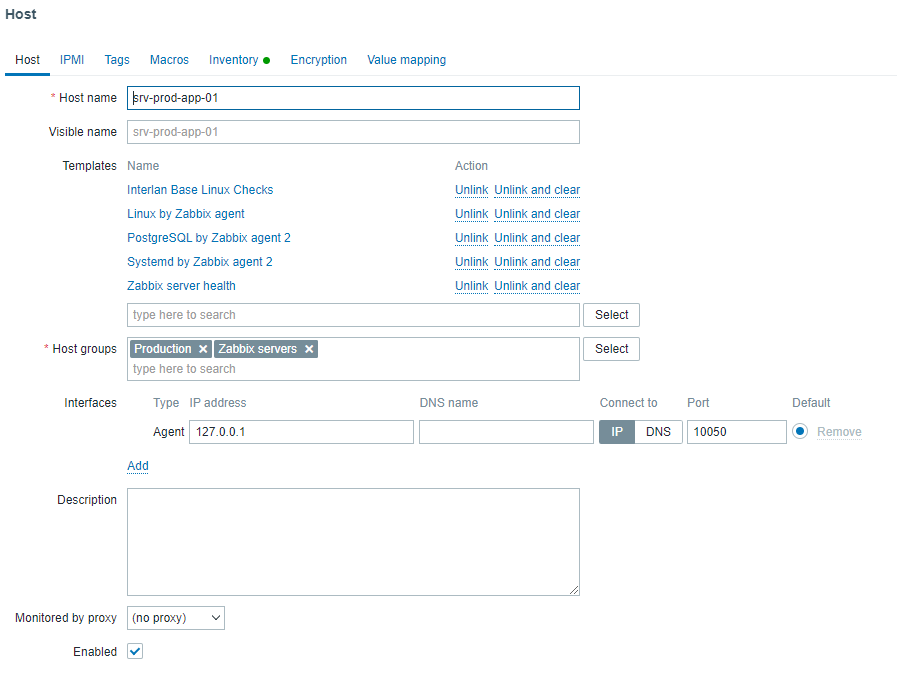897x675 pixels.
Task: Add a new interface
Action: point(138,466)
